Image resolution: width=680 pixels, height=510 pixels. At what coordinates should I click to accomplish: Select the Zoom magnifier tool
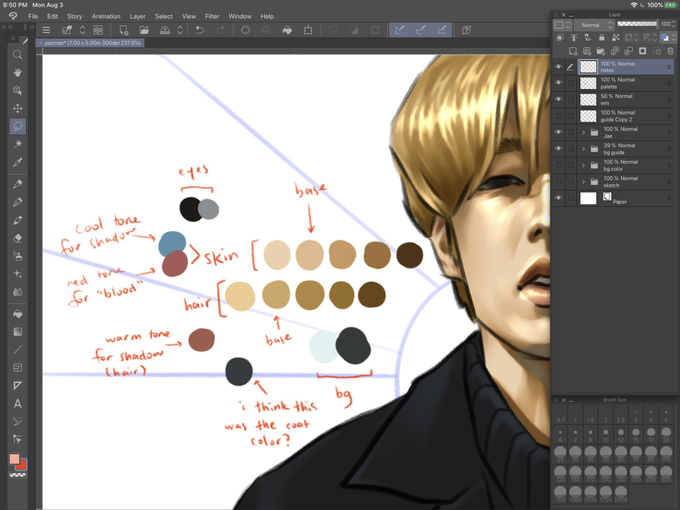click(x=17, y=55)
